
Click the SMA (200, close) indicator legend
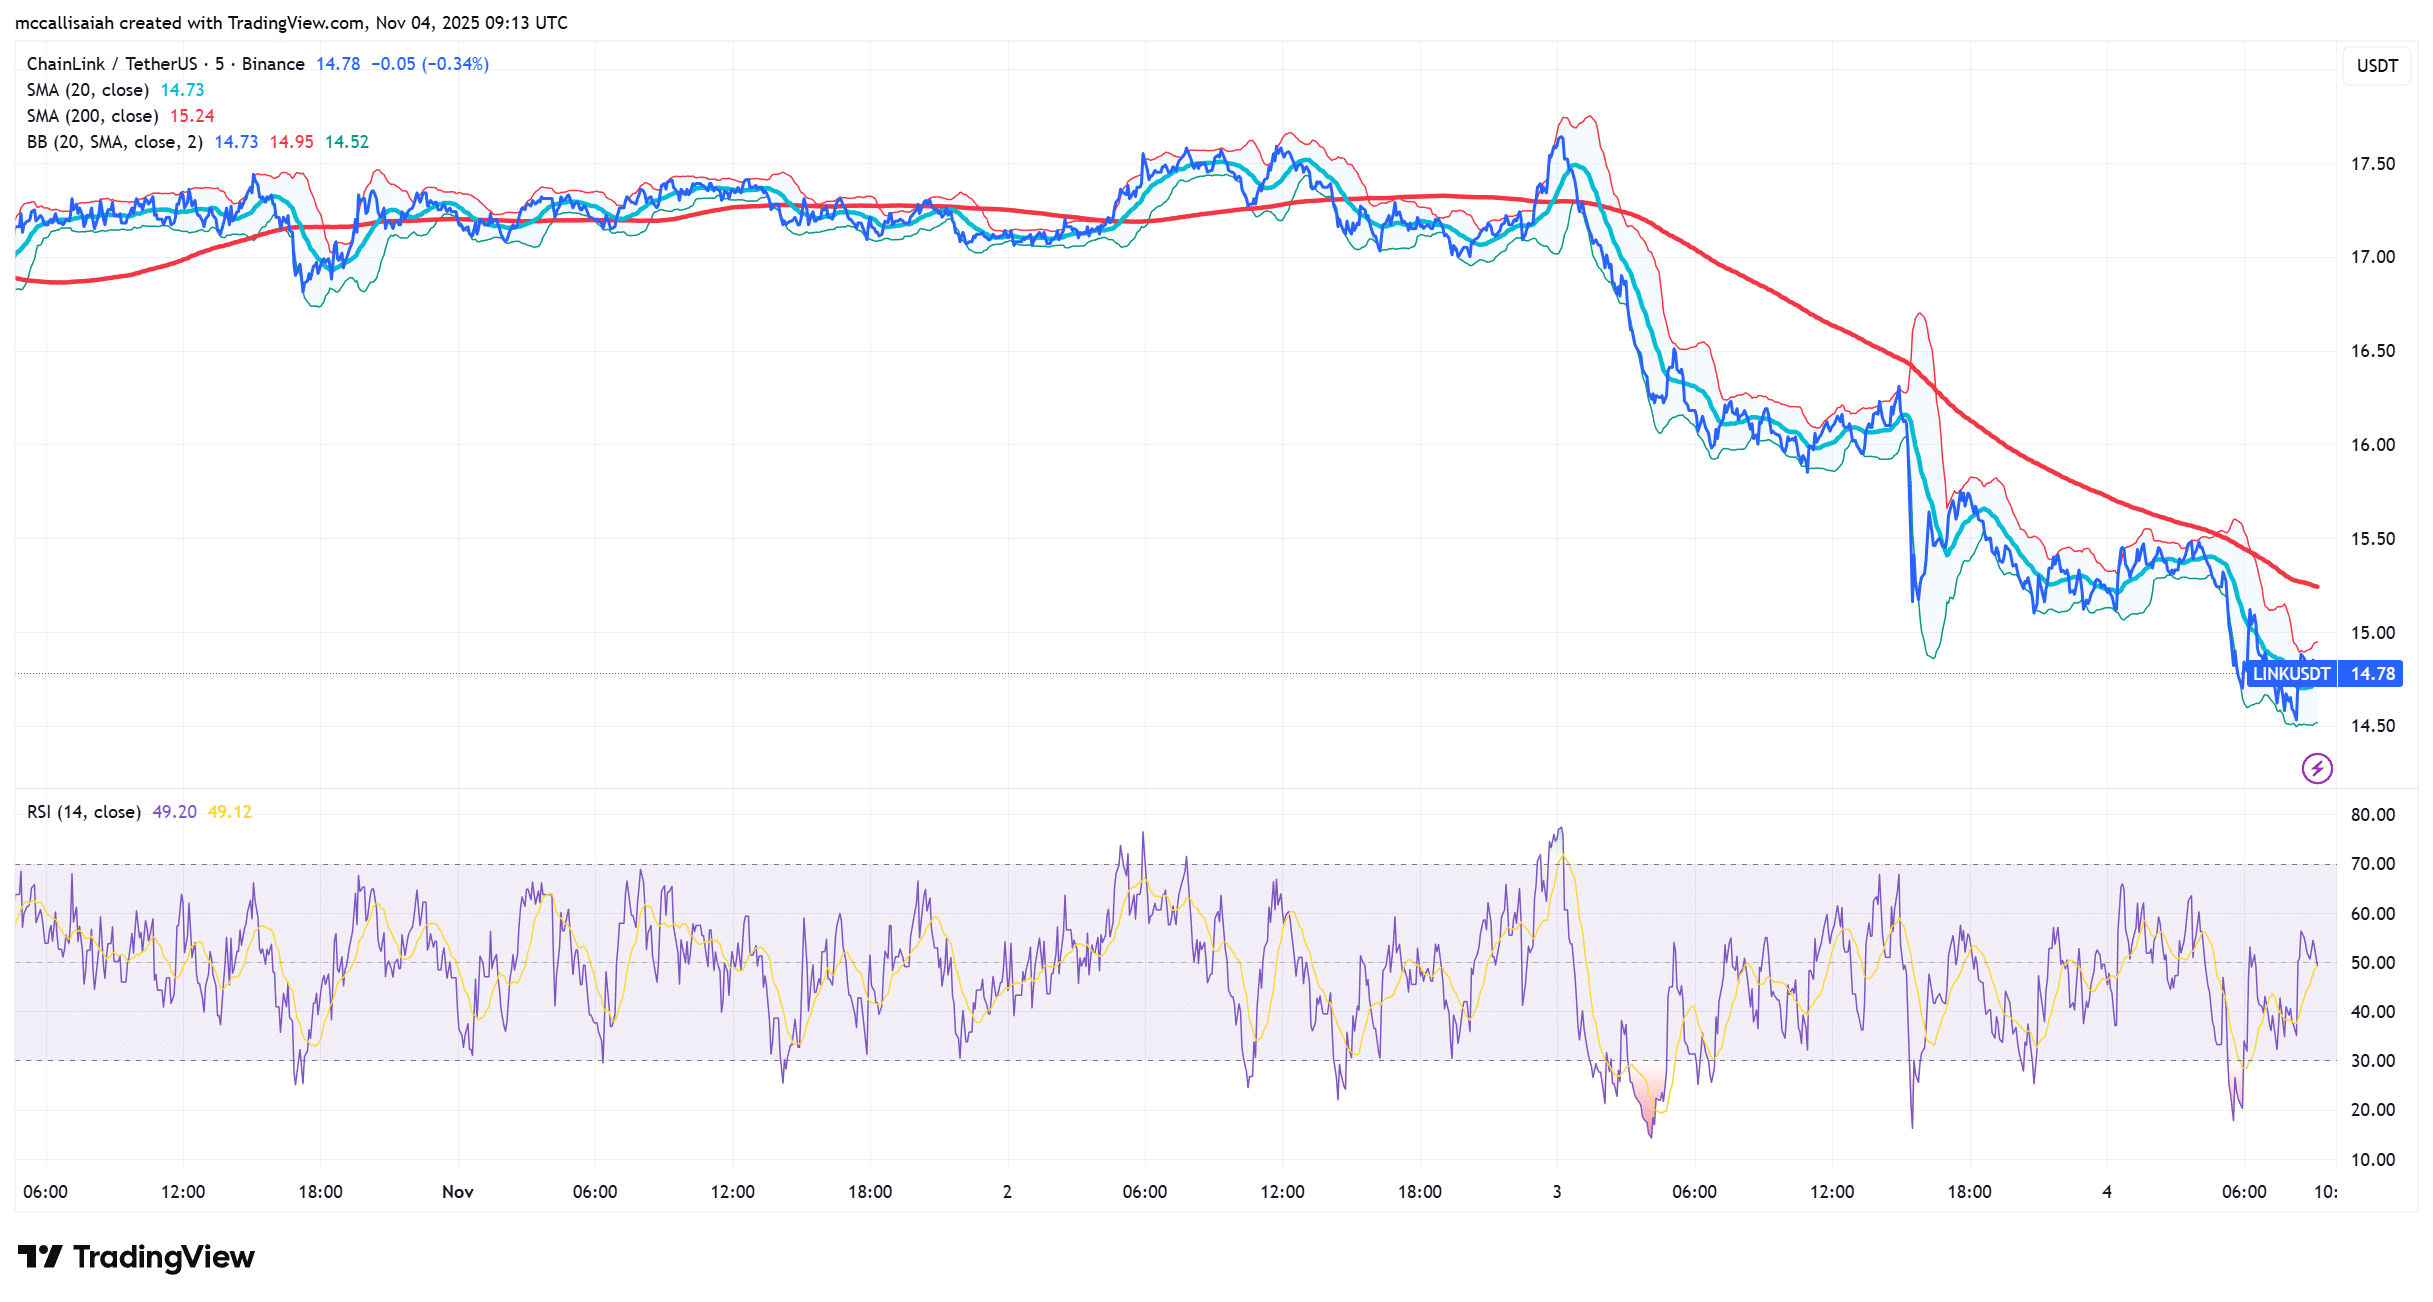point(92,116)
